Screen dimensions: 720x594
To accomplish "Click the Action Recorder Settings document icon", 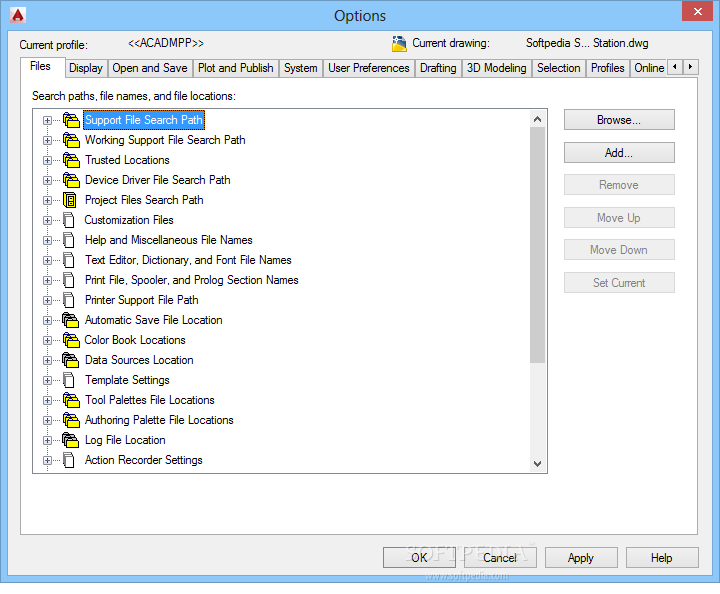I will 69,460.
